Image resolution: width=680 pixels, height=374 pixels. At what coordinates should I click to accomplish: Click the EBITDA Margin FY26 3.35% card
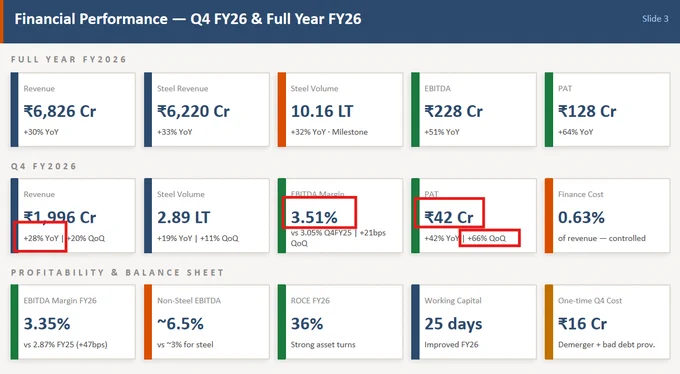coord(73,322)
